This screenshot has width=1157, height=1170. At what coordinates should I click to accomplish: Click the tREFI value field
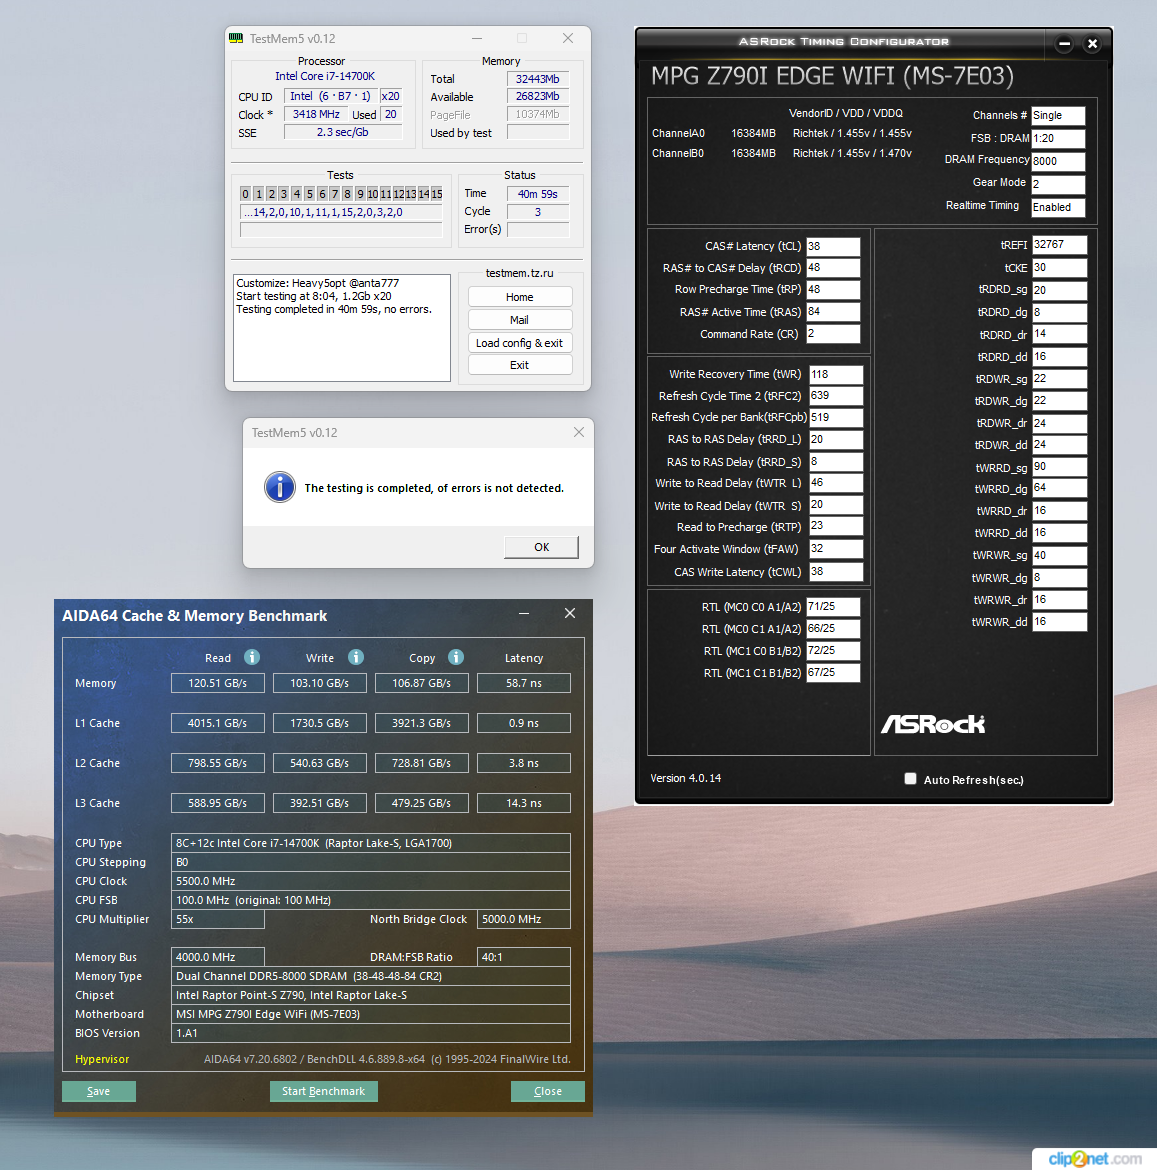(x=1059, y=245)
